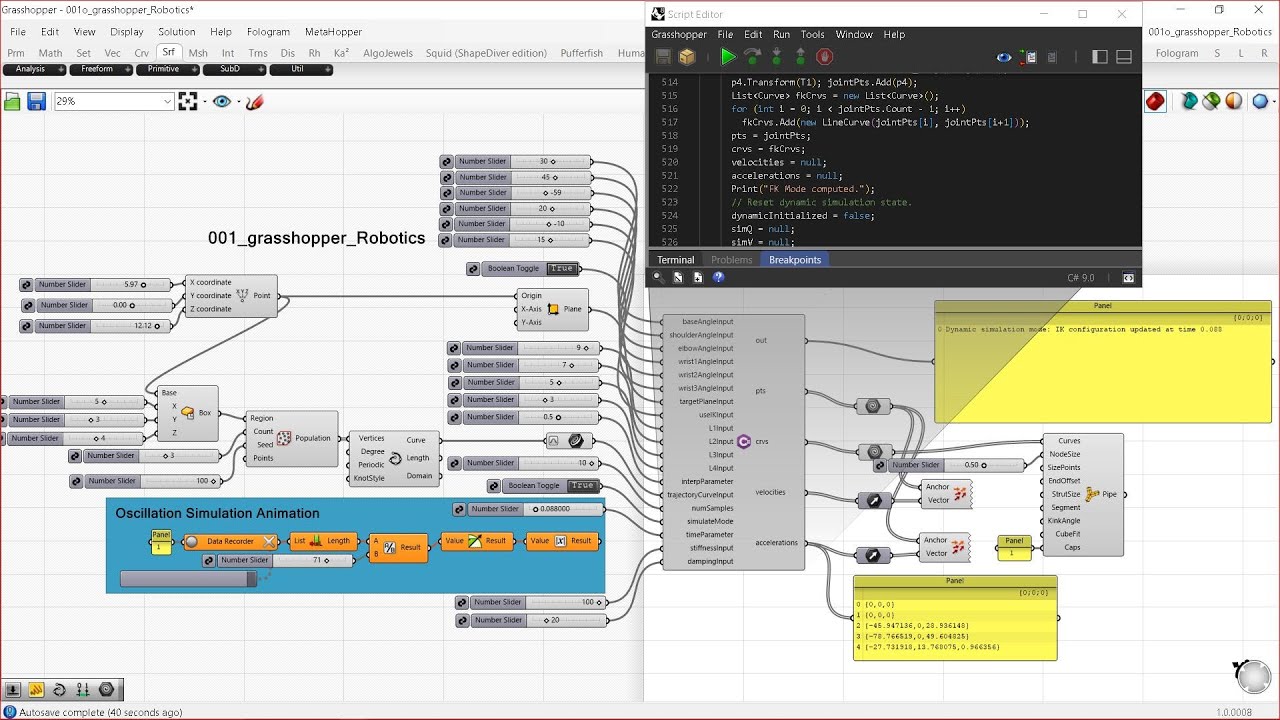
Task: Click the 001_grasshopper_Robotics title label
Action: (316, 238)
